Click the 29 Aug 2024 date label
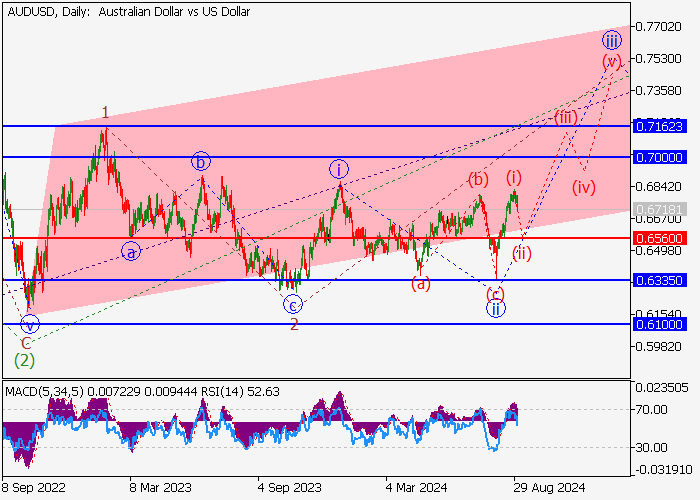Screen dimensions: 700x500 point(549,487)
